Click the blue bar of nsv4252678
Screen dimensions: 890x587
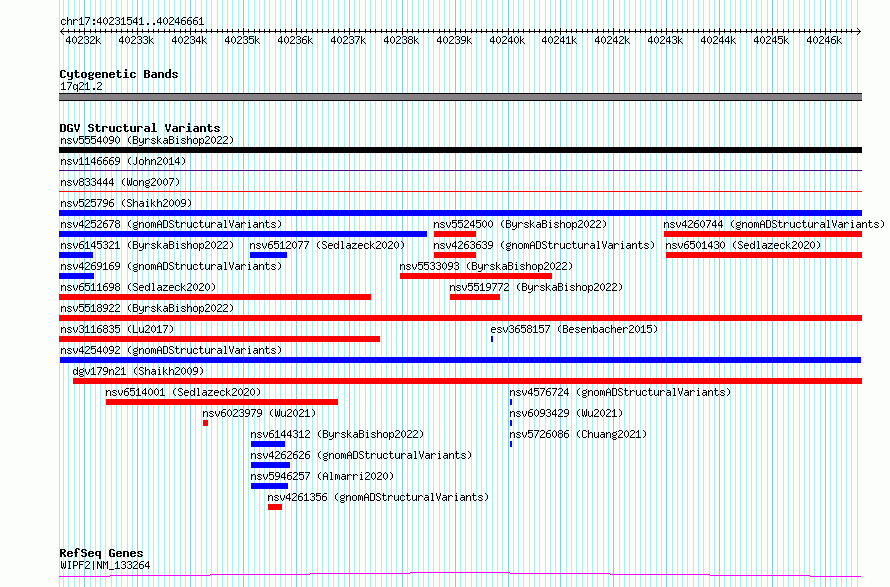[243, 234]
